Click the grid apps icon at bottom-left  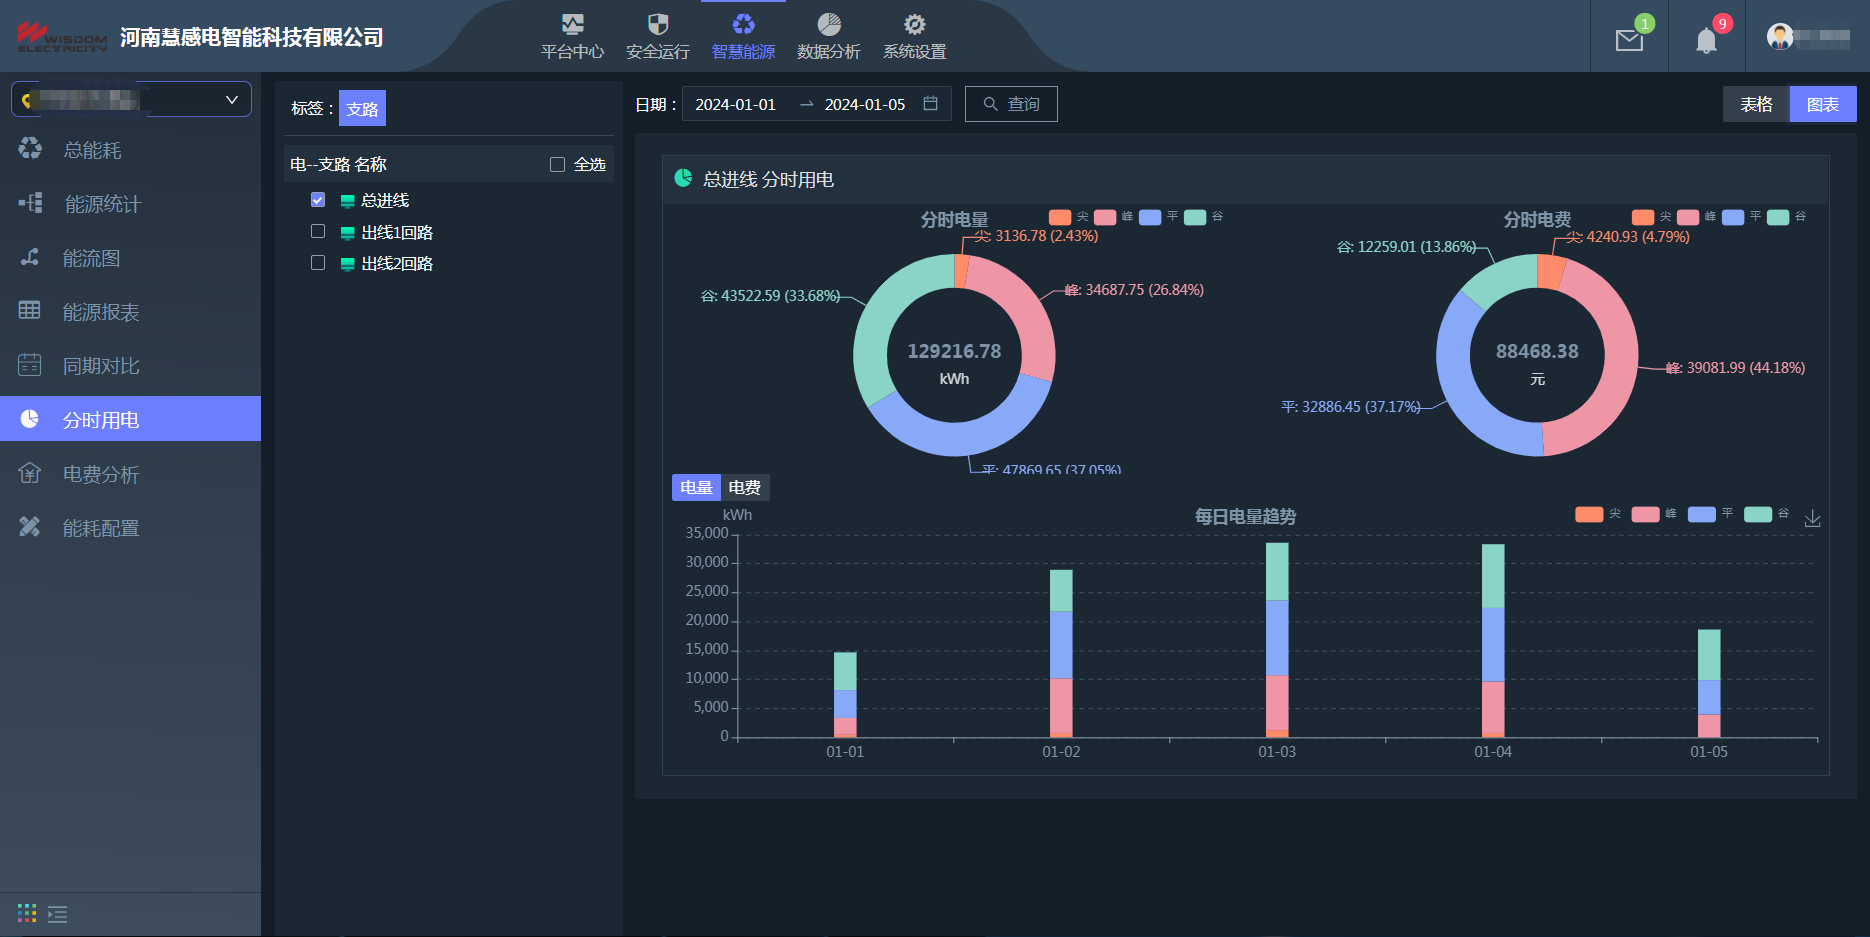point(27,913)
